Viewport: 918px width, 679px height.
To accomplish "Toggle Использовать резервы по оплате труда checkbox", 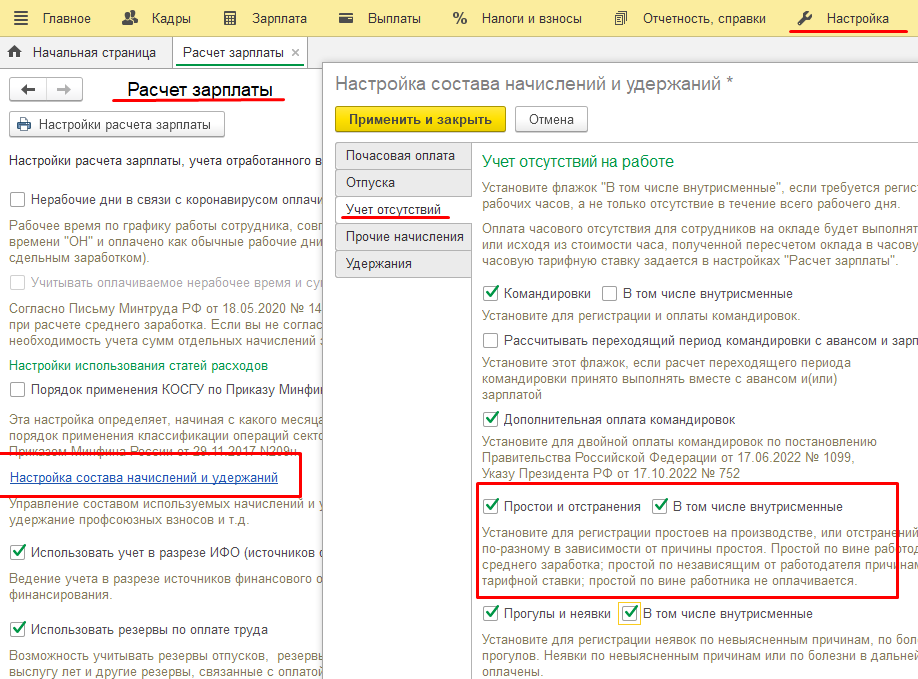I will click(x=18, y=629).
